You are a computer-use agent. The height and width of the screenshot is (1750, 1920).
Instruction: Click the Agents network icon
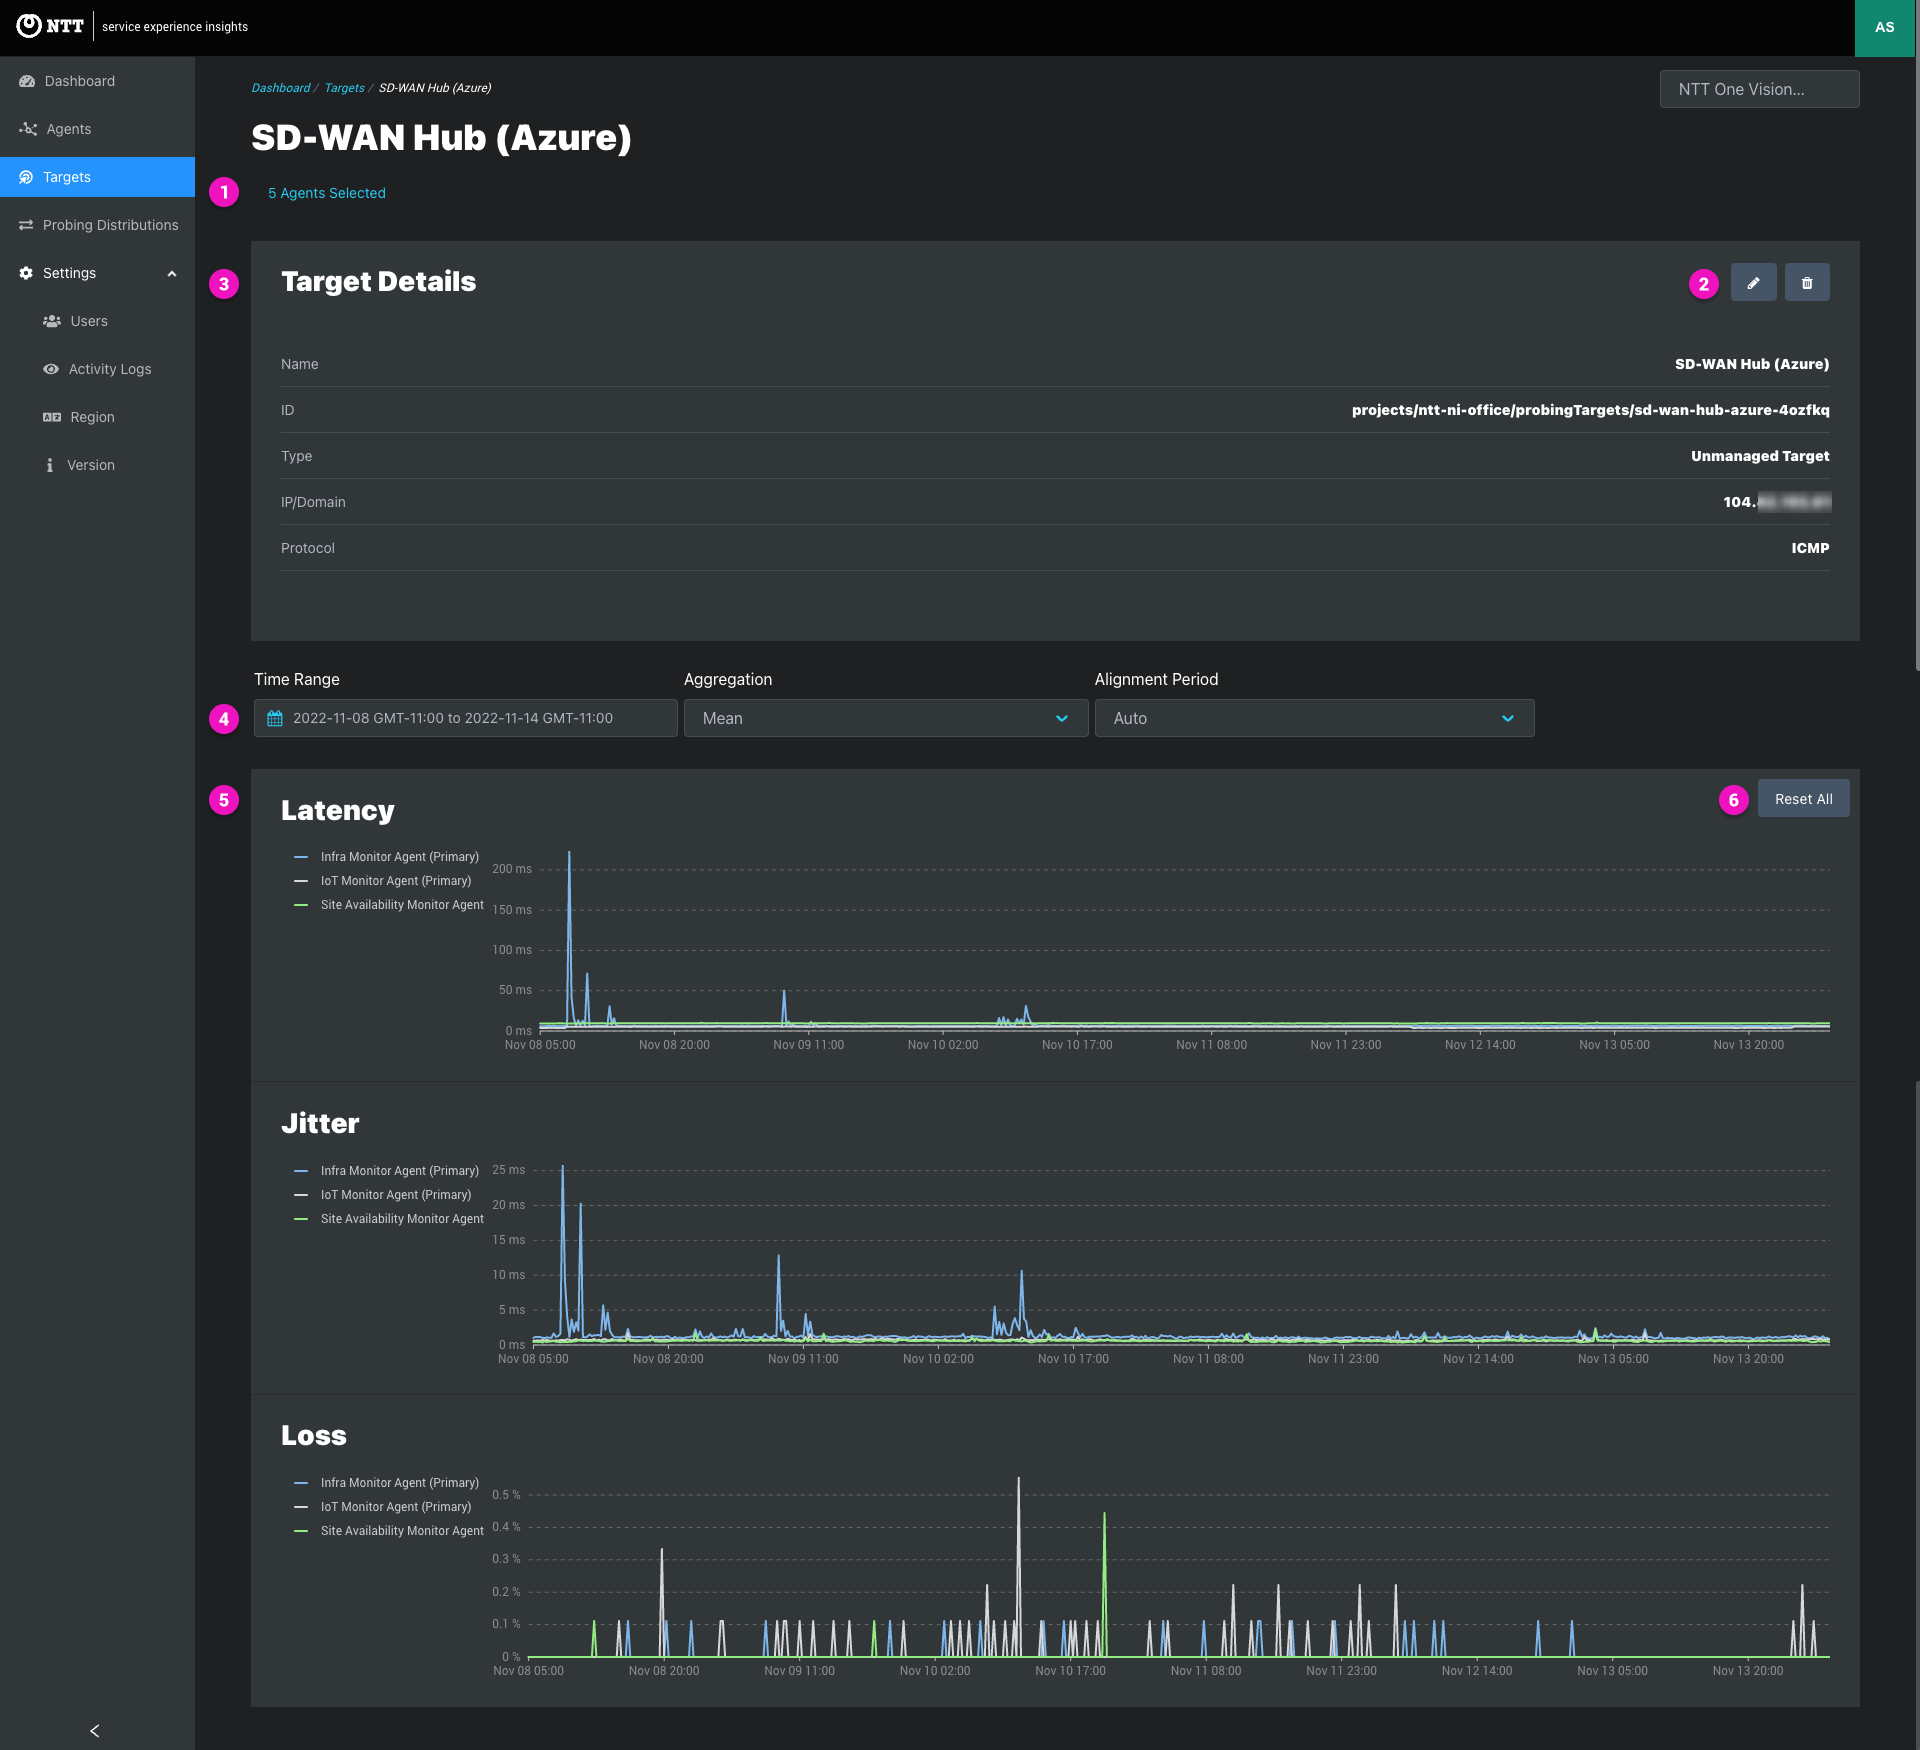click(28, 129)
